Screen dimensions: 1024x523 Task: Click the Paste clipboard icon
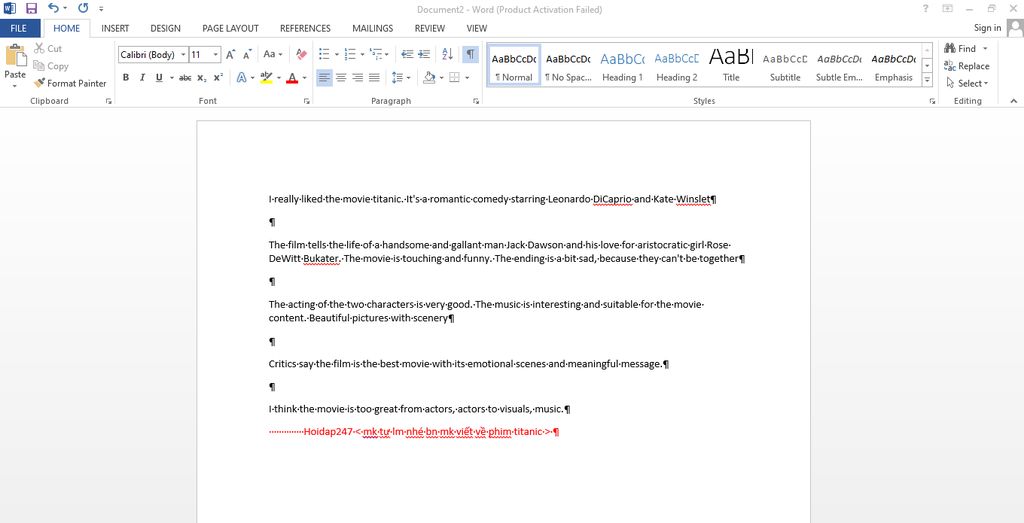point(15,55)
